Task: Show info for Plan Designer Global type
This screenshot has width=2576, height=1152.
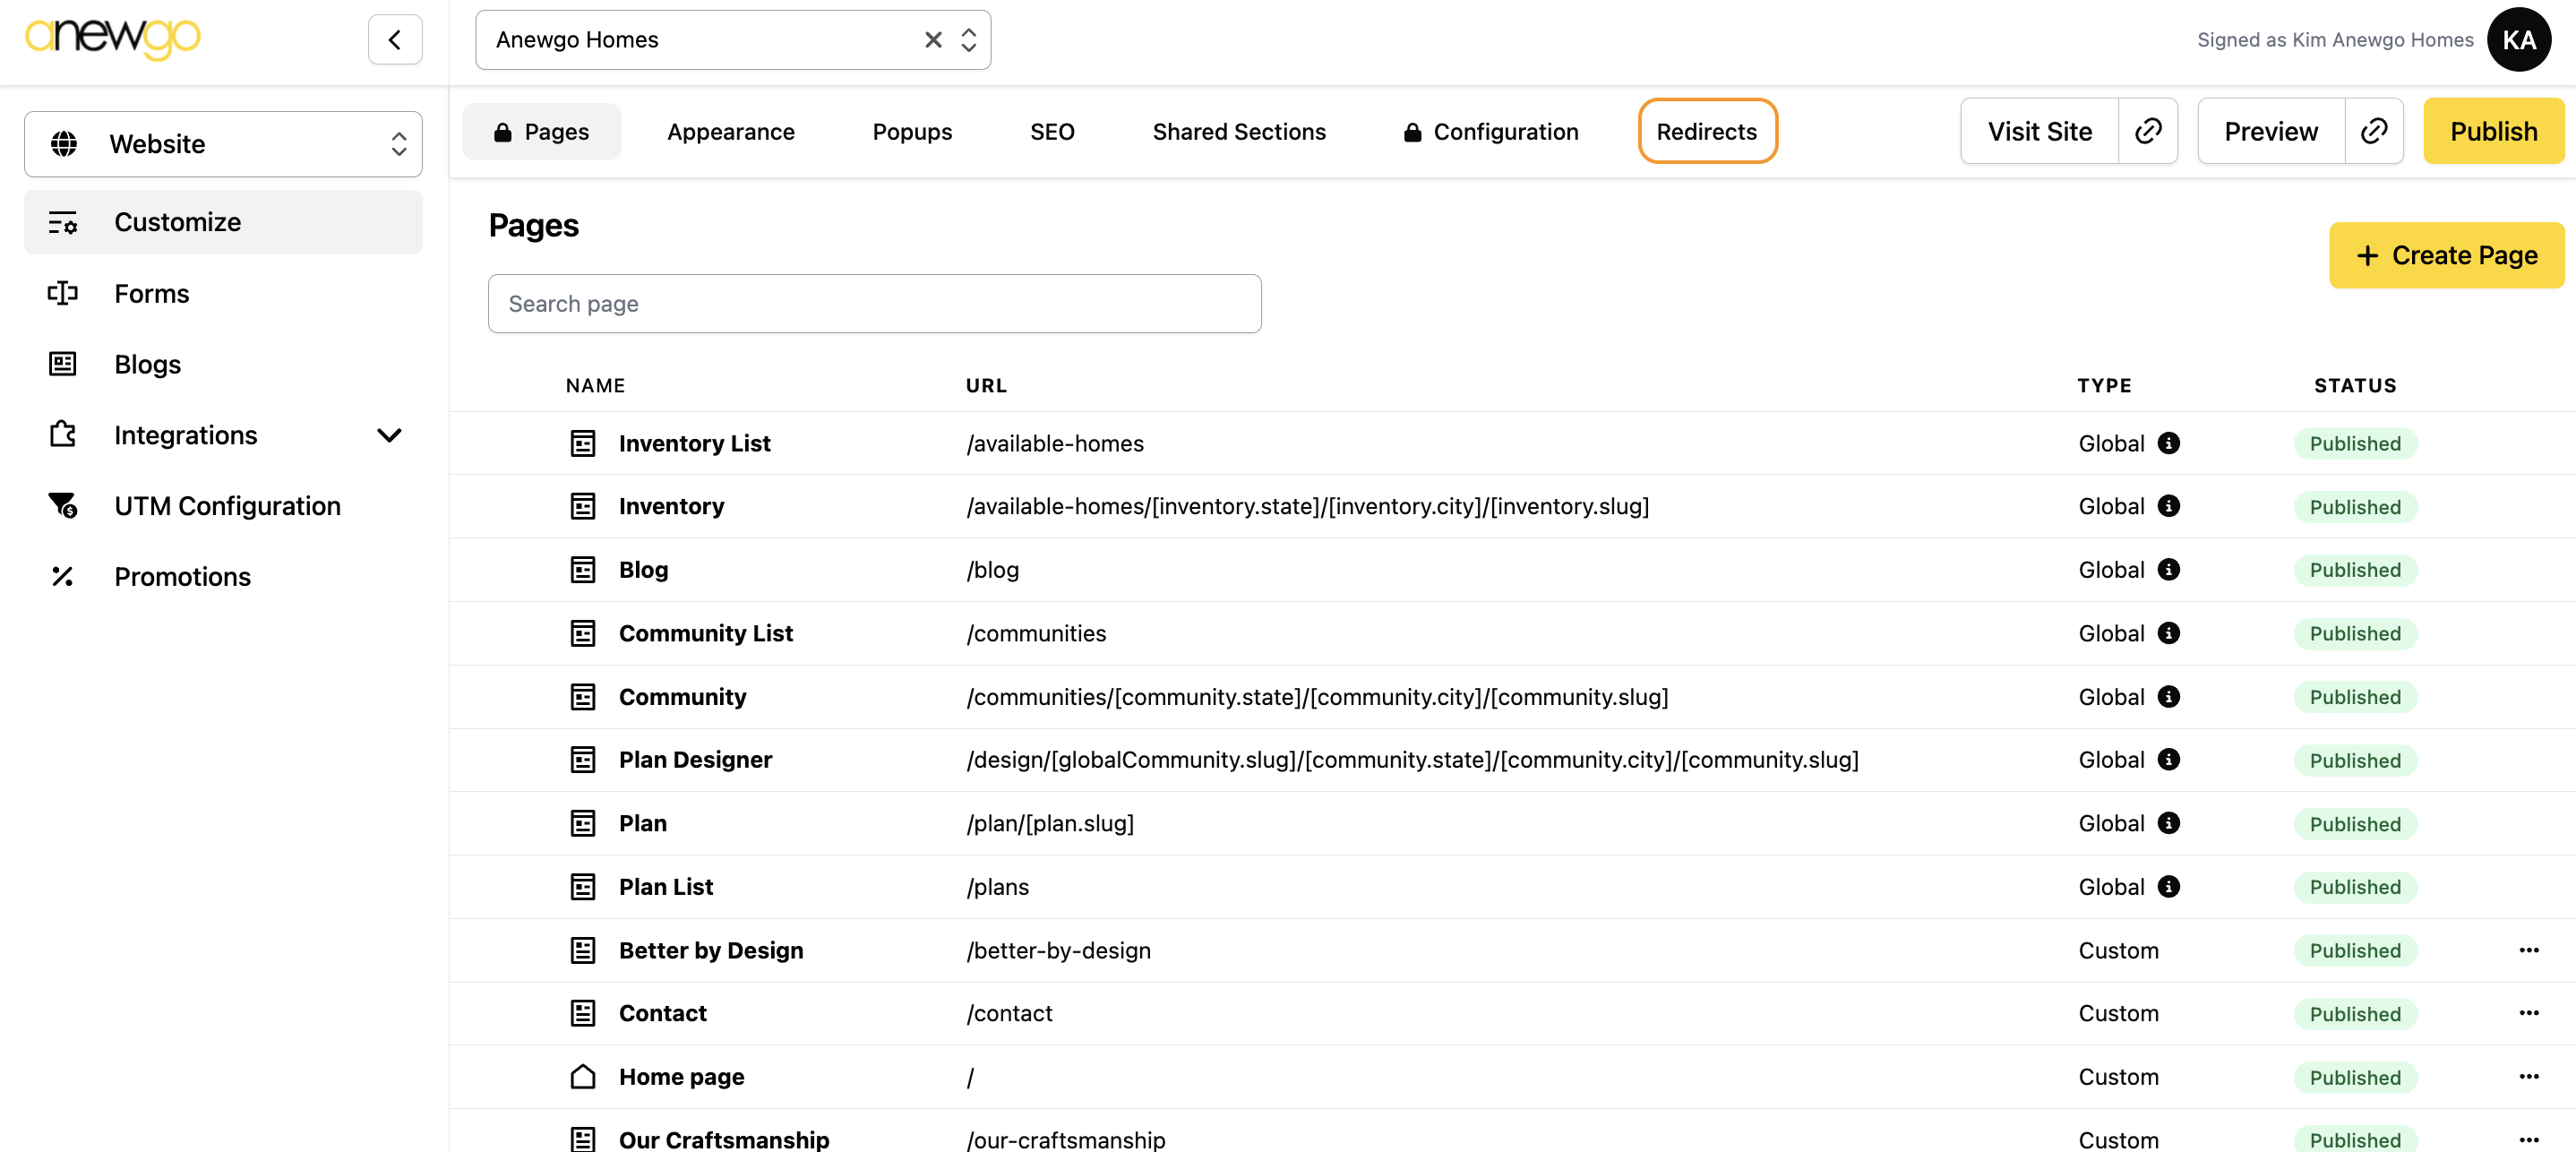Action: tap(2168, 760)
